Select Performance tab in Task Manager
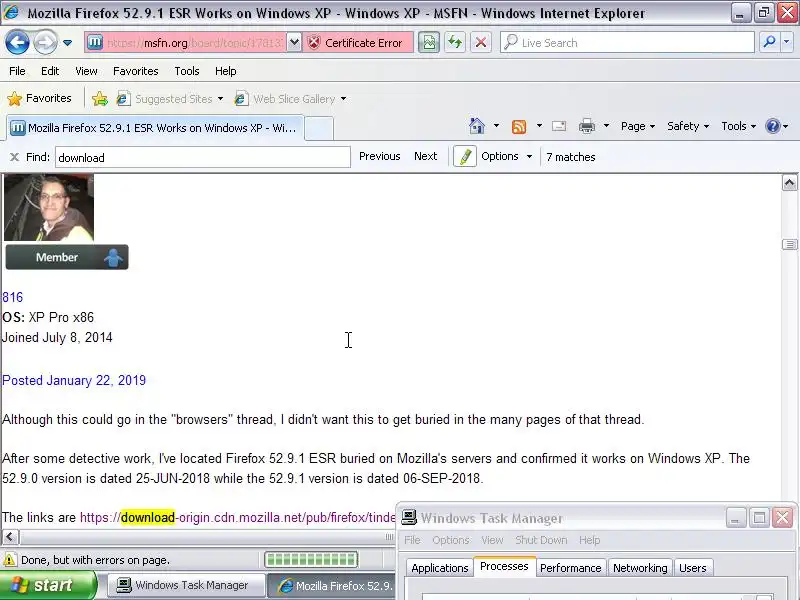This screenshot has width=800, height=600. pos(570,568)
